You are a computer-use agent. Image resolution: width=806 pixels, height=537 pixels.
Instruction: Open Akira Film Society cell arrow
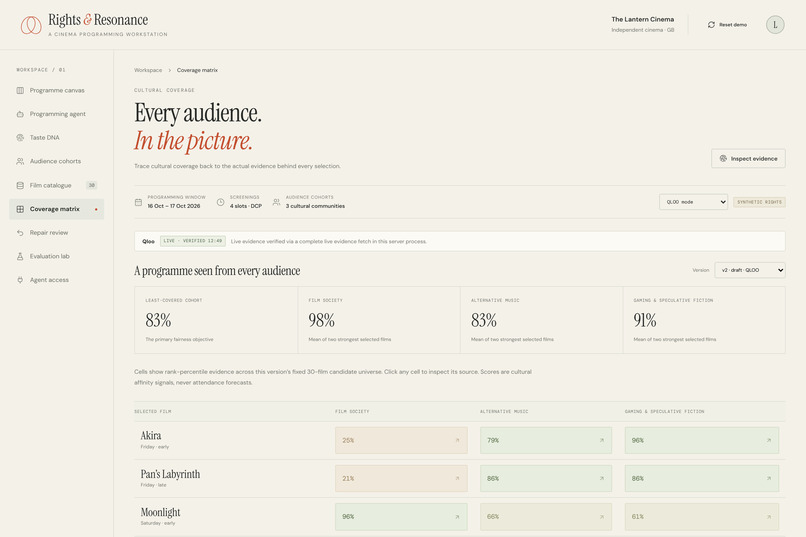pyautogui.click(x=457, y=440)
